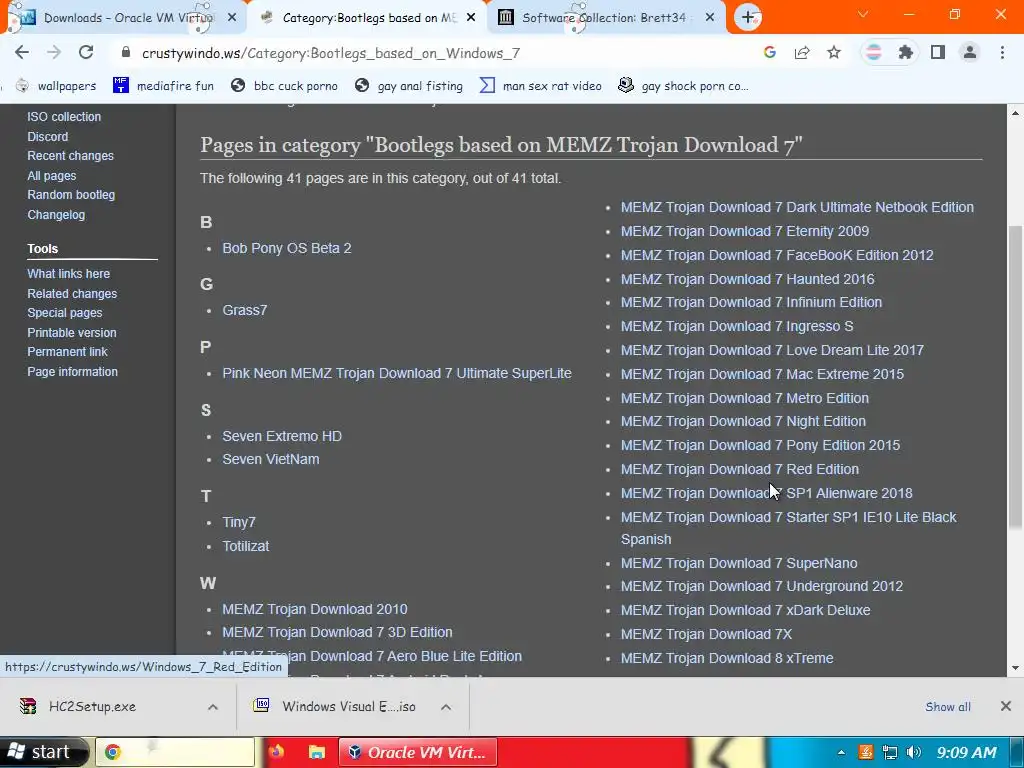The width and height of the screenshot is (1024, 768).
Task: Open the Start menu
Action: pyautogui.click(x=43, y=752)
